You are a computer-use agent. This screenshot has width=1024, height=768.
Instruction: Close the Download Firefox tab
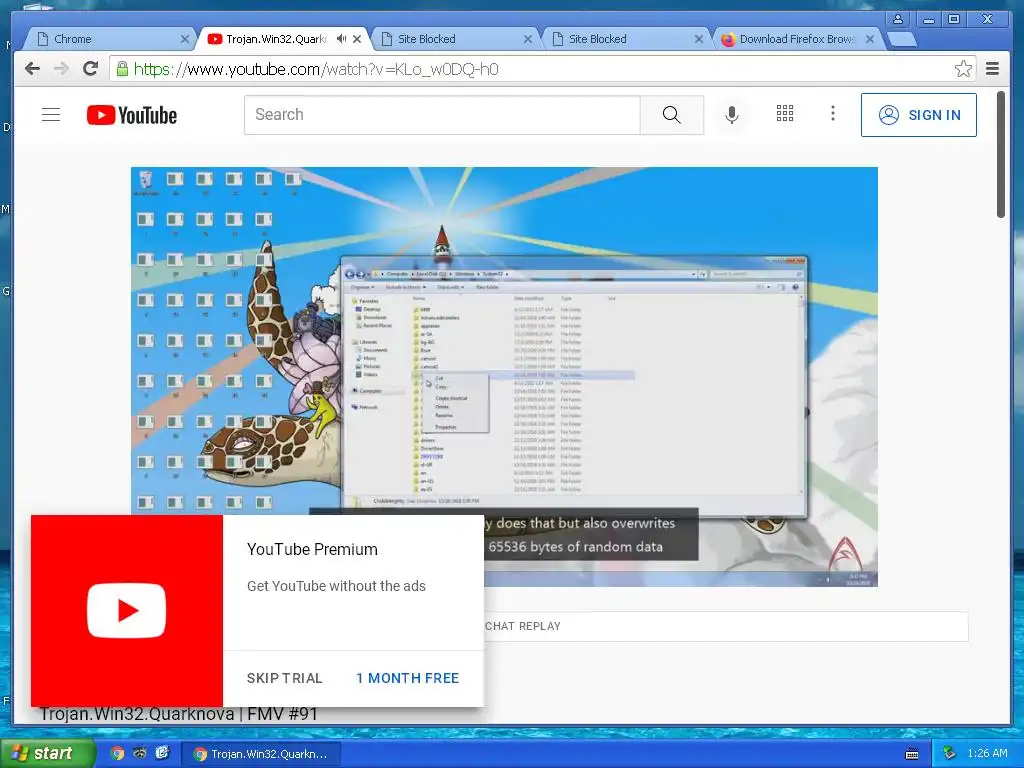[x=869, y=39]
